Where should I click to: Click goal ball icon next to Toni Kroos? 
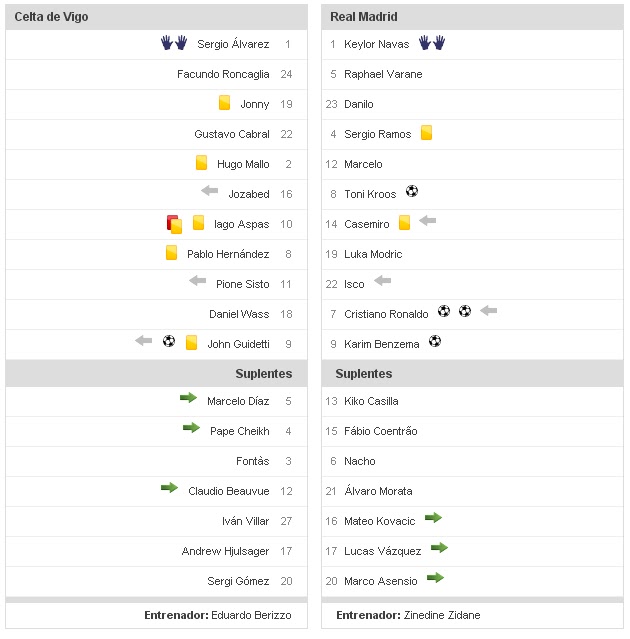click(411, 193)
